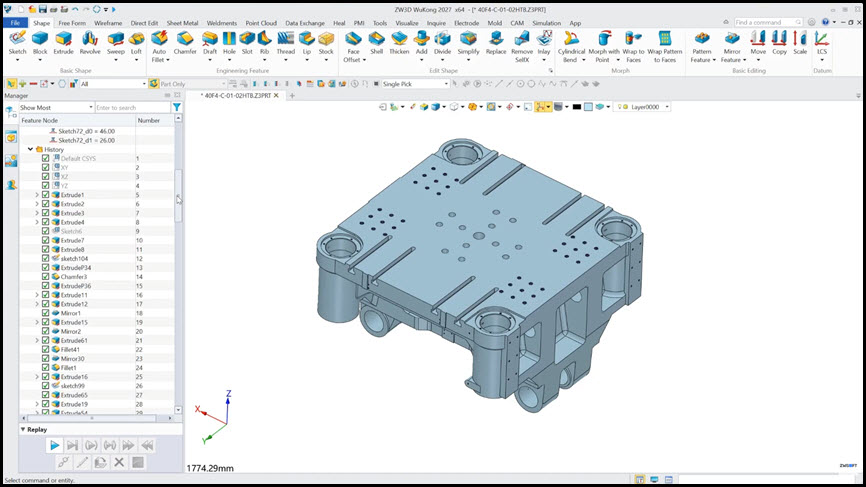Select the Divide tool

pyautogui.click(x=442, y=43)
